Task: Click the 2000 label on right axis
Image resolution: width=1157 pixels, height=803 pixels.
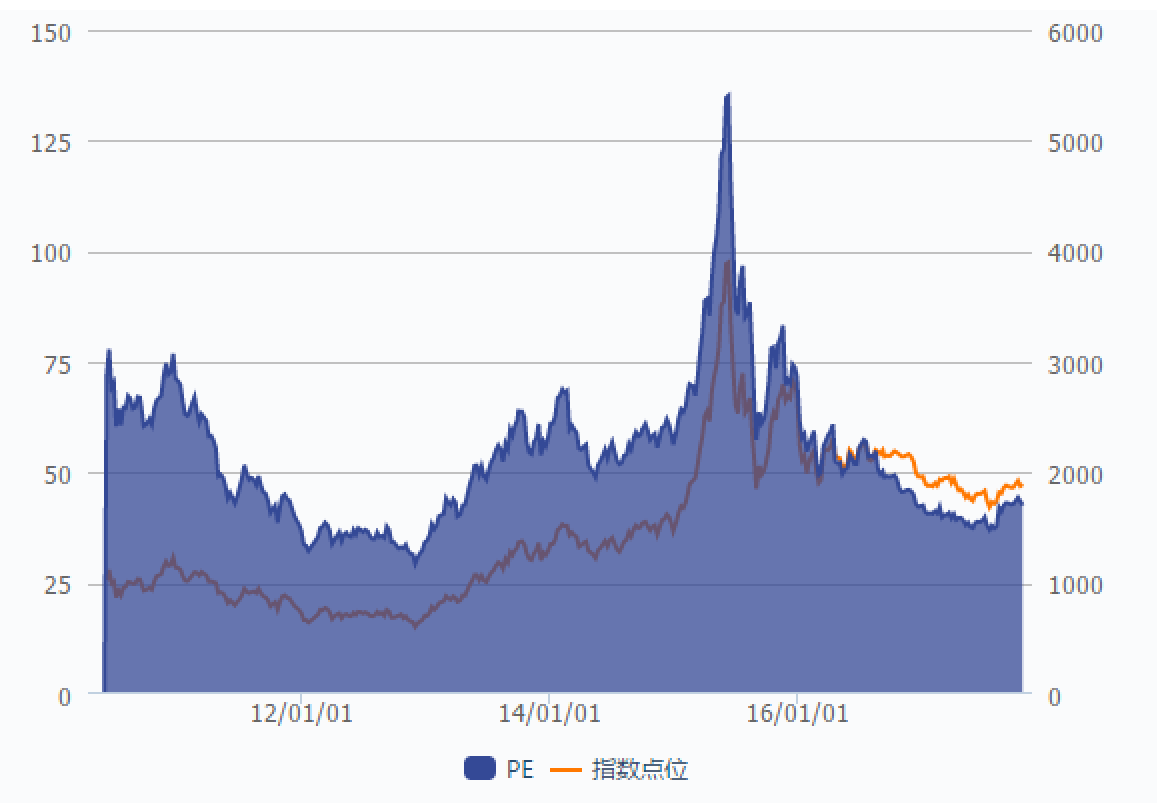Action: 1075,475
